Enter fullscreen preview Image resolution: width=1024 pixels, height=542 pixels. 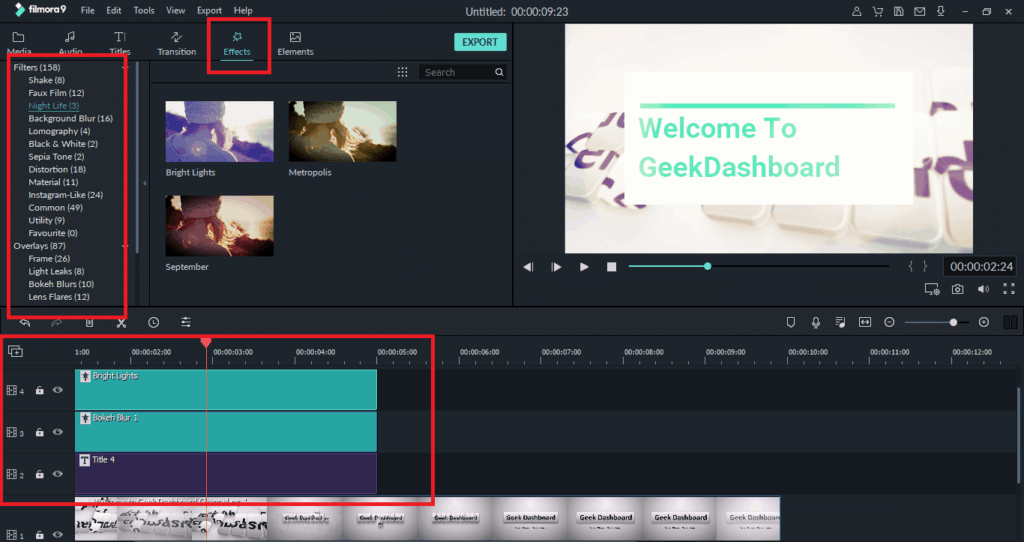tap(1009, 289)
